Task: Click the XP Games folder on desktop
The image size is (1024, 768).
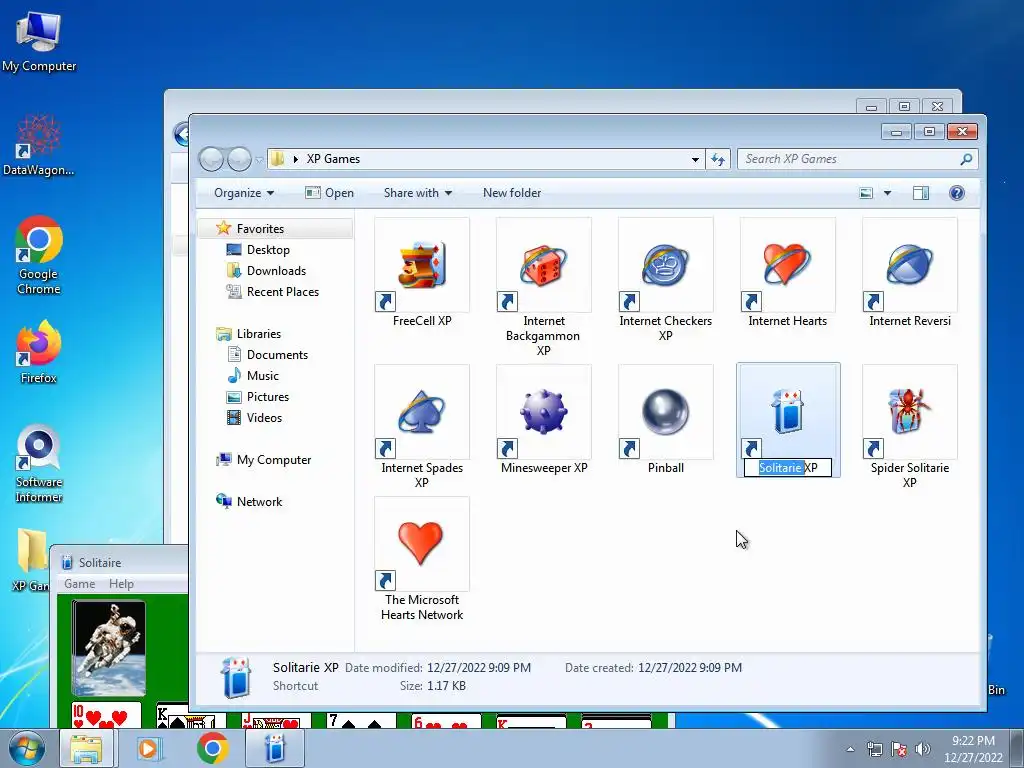Action: tap(31, 560)
